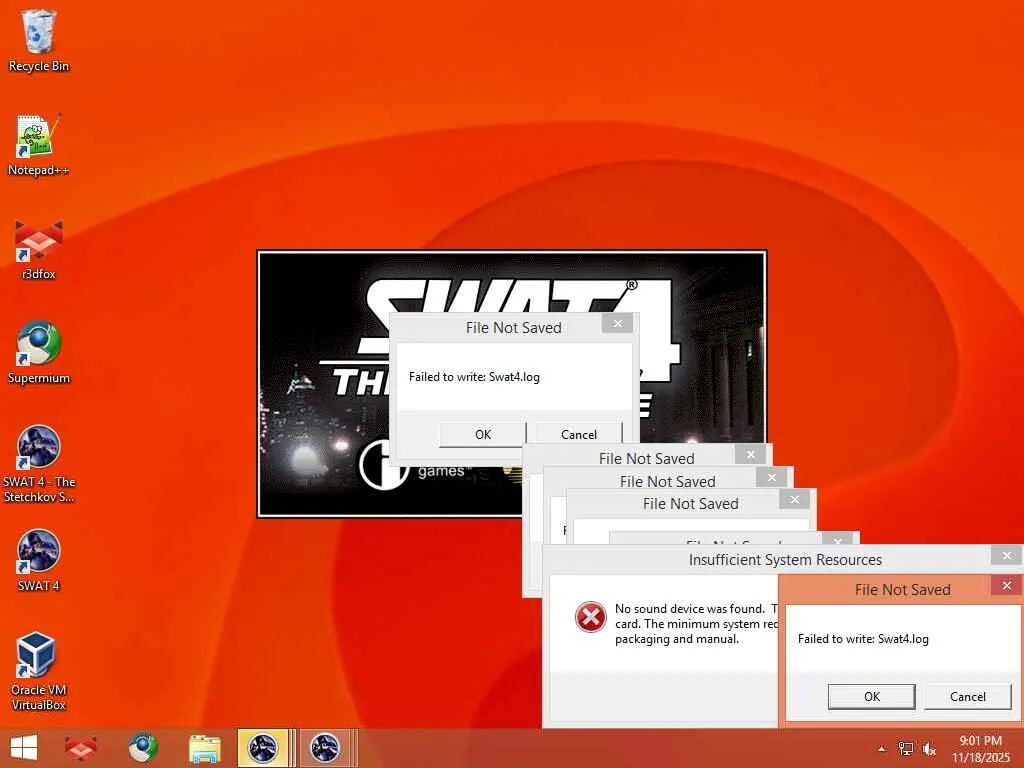Select the Supermium desktop shortcut

39,353
